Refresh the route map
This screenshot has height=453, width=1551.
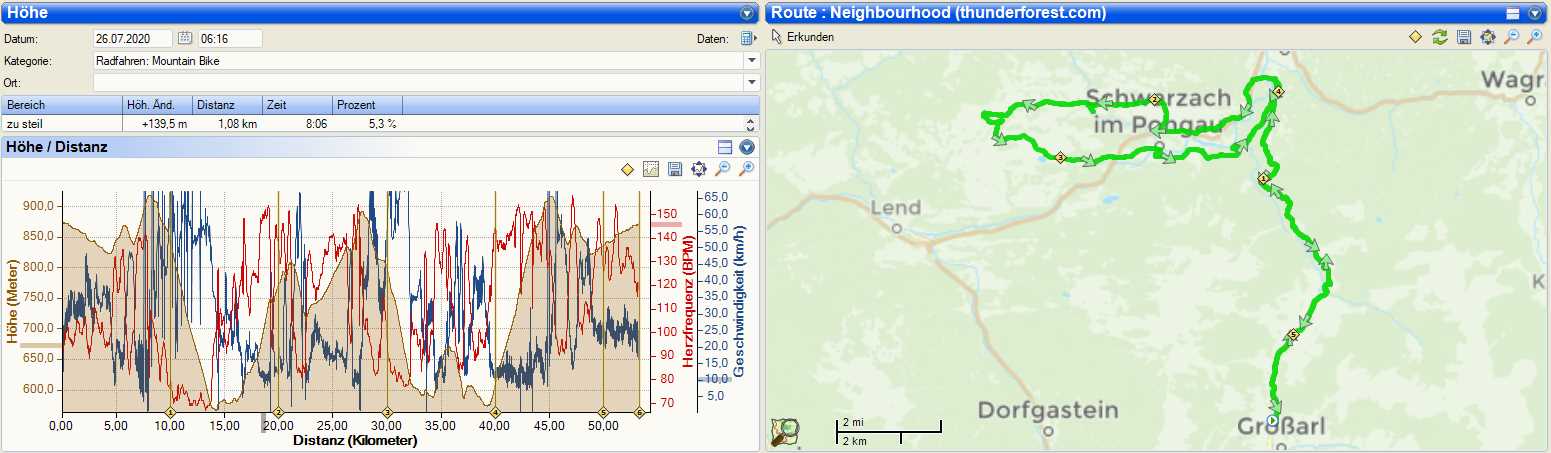click(1439, 37)
